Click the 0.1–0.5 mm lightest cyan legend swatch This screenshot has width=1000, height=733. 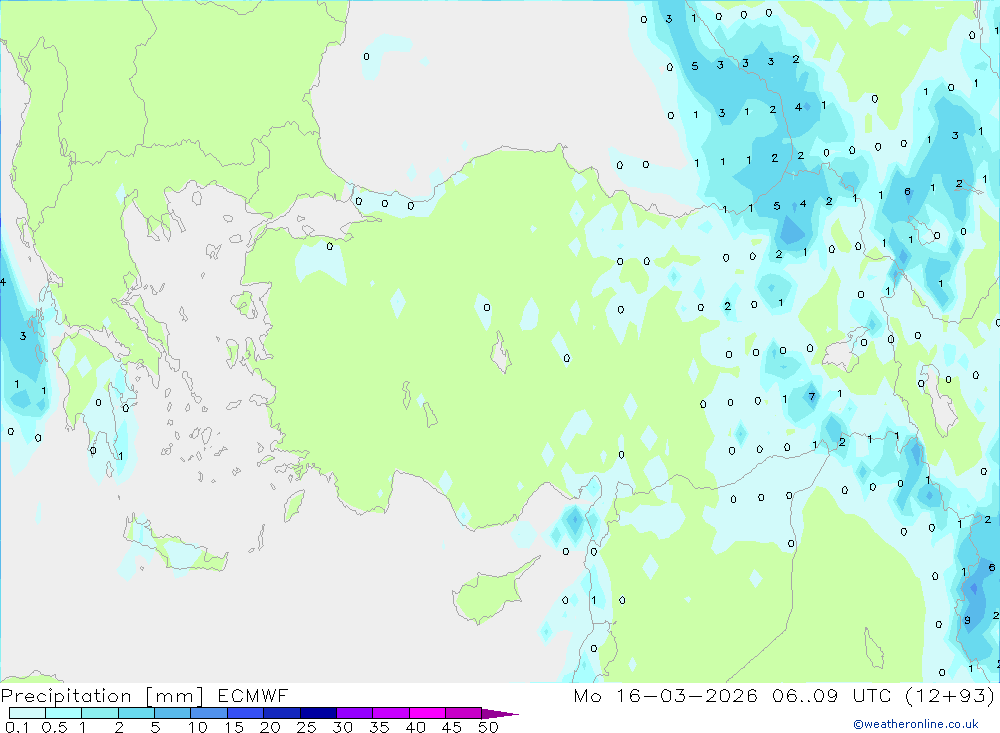(x=27, y=713)
